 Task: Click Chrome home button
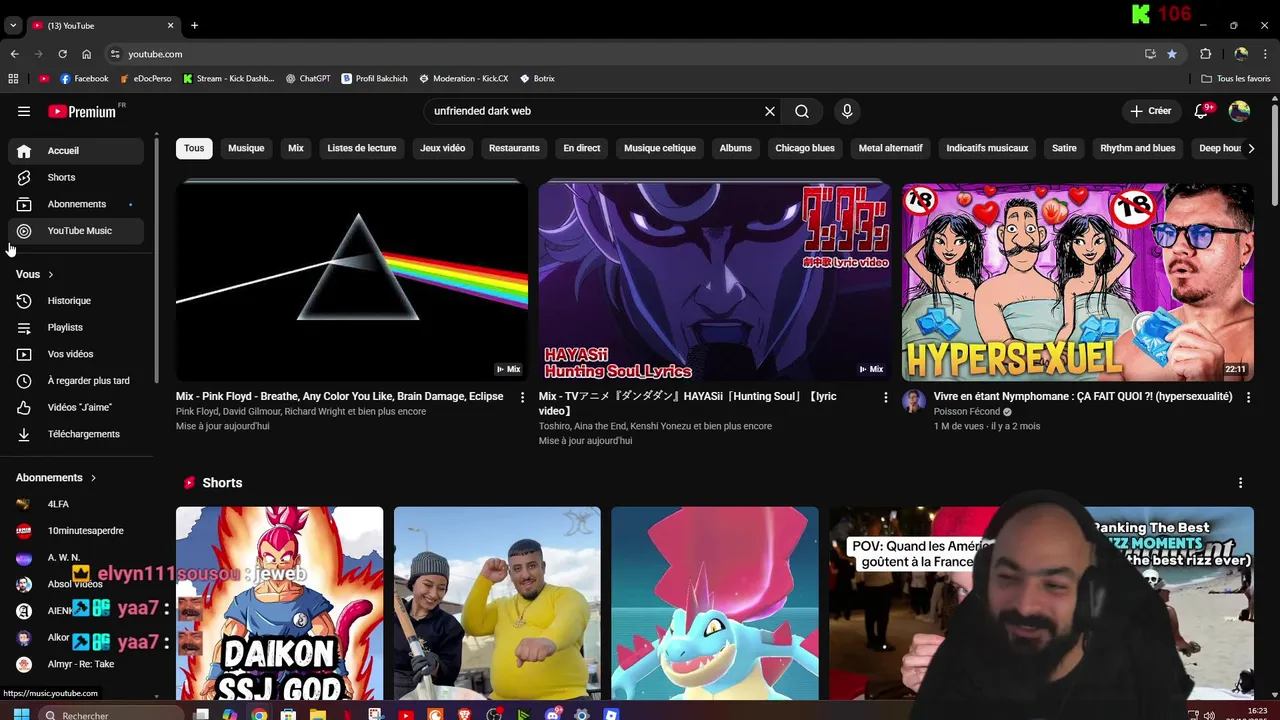pyautogui.click(x=86, y=54)
